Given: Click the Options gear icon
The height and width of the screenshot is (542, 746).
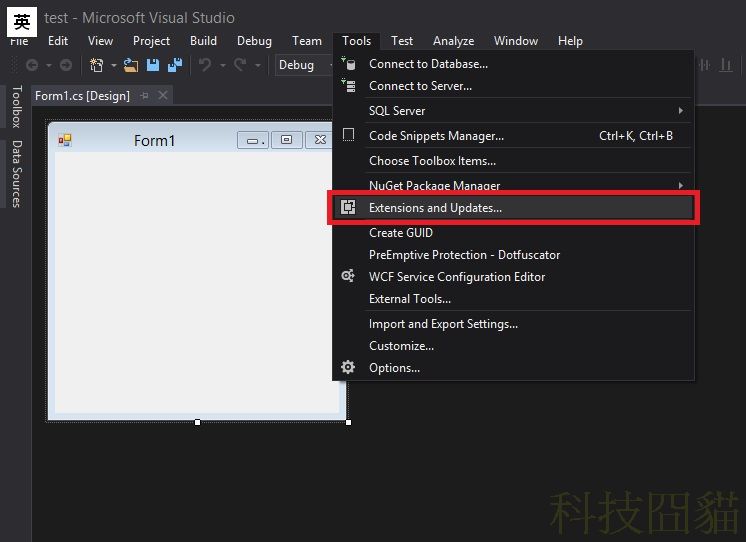Looking at the screenshot, I should (348, 367).
